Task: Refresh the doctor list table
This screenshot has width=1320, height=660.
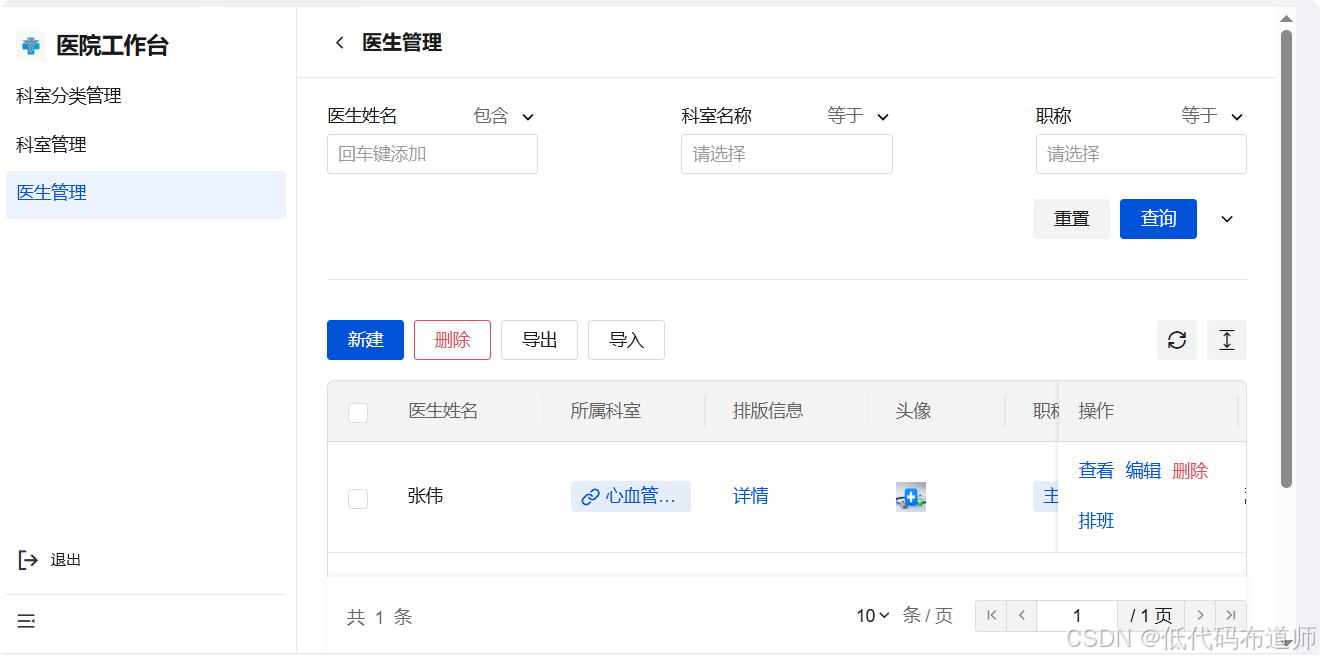Action: [1177, 340]
